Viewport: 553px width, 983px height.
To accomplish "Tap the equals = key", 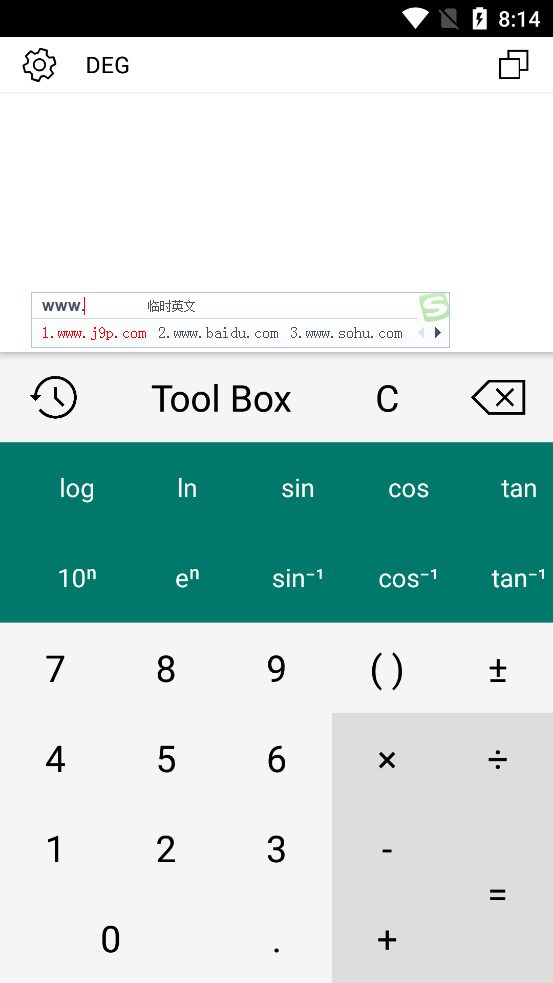I will tap(498, 895).
